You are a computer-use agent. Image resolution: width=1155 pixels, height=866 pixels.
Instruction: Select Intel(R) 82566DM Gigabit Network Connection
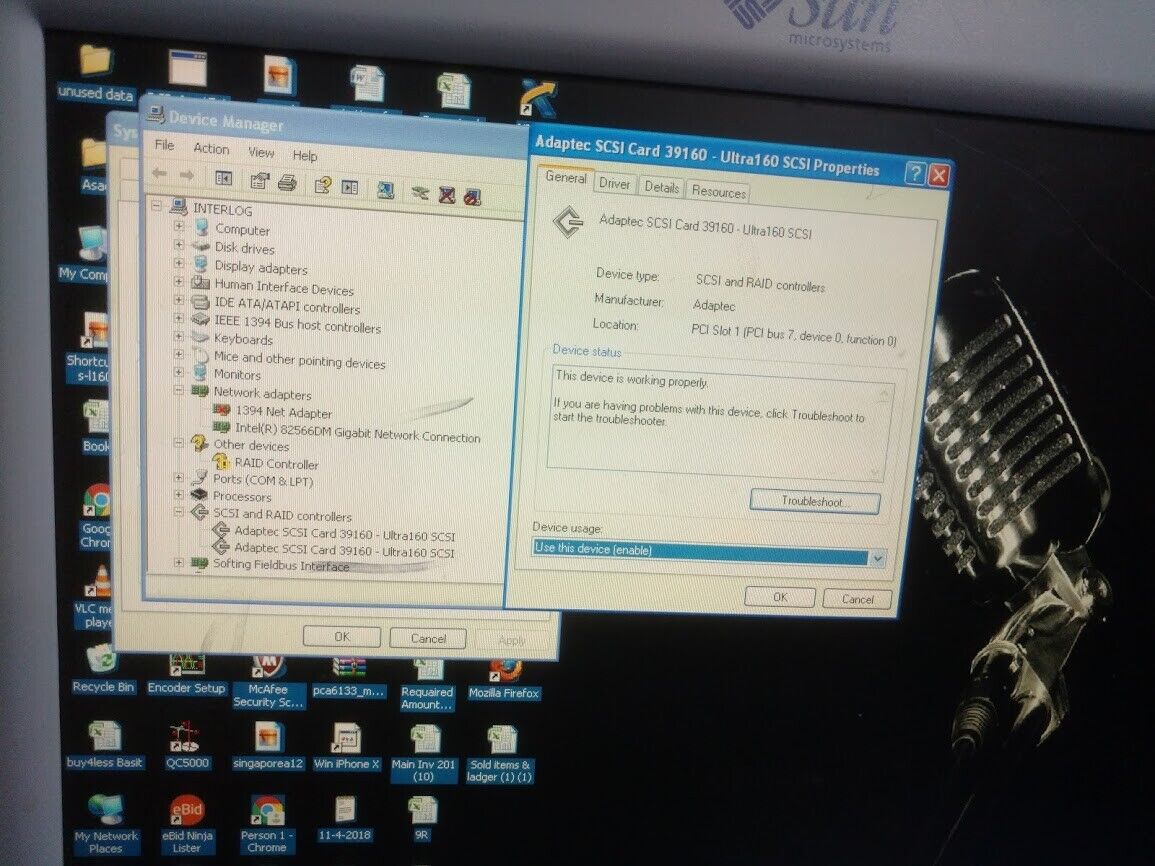[x=357, y=433]
